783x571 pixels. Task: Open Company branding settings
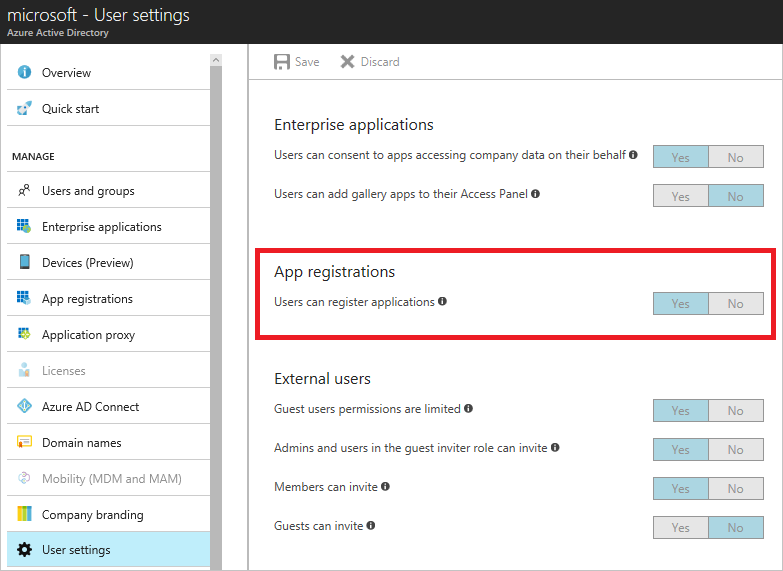pos(108,514)
